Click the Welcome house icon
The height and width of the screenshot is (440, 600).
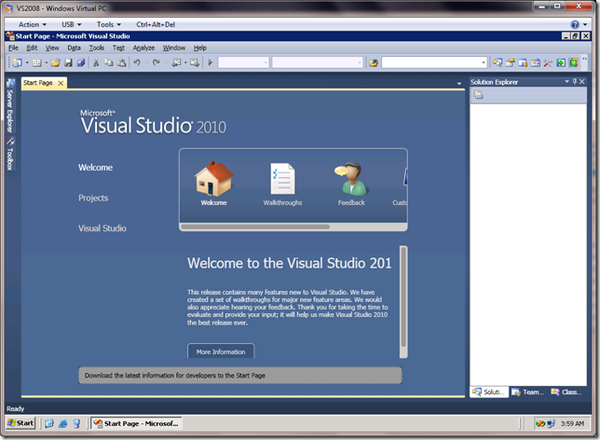click(x=214, y=179)
